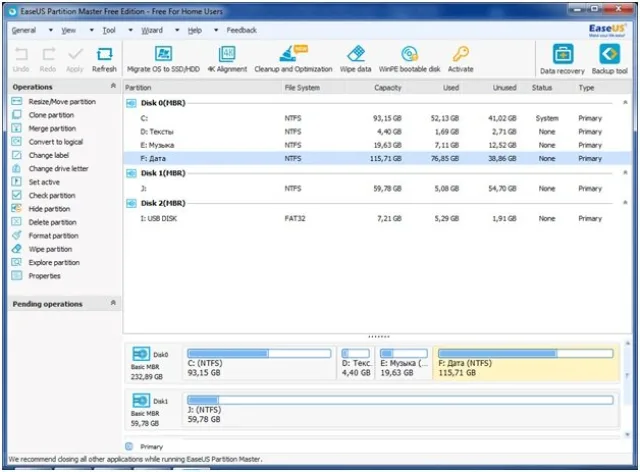Select the E: Музыка partition row
This screenshot has height=472, width=640.
click(376, 145)
